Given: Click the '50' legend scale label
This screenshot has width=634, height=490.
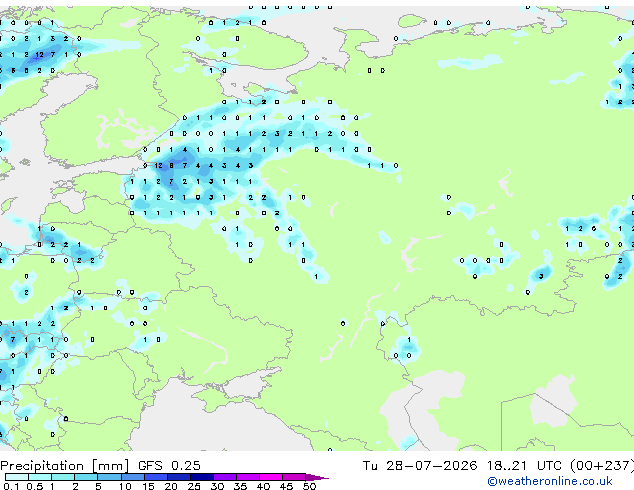Looking at the screenshot, I should [310, 486].
